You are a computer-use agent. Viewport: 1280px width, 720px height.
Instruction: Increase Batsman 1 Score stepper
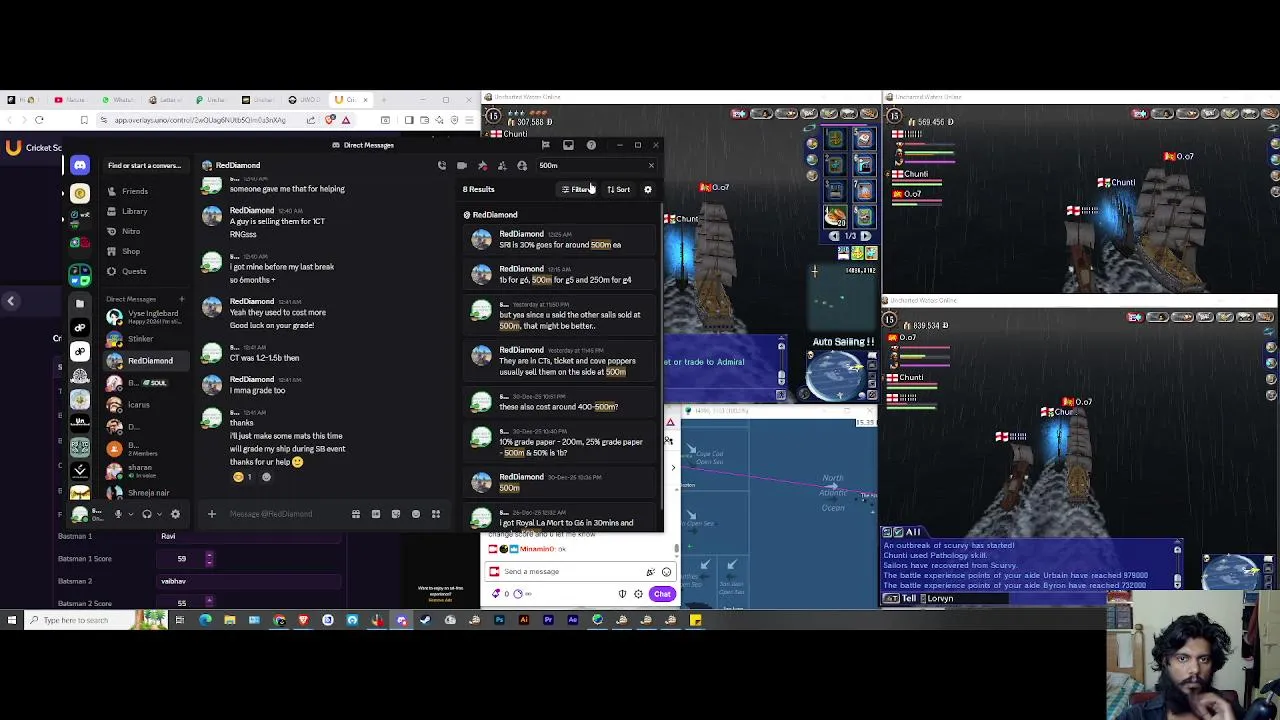(209, 556)
